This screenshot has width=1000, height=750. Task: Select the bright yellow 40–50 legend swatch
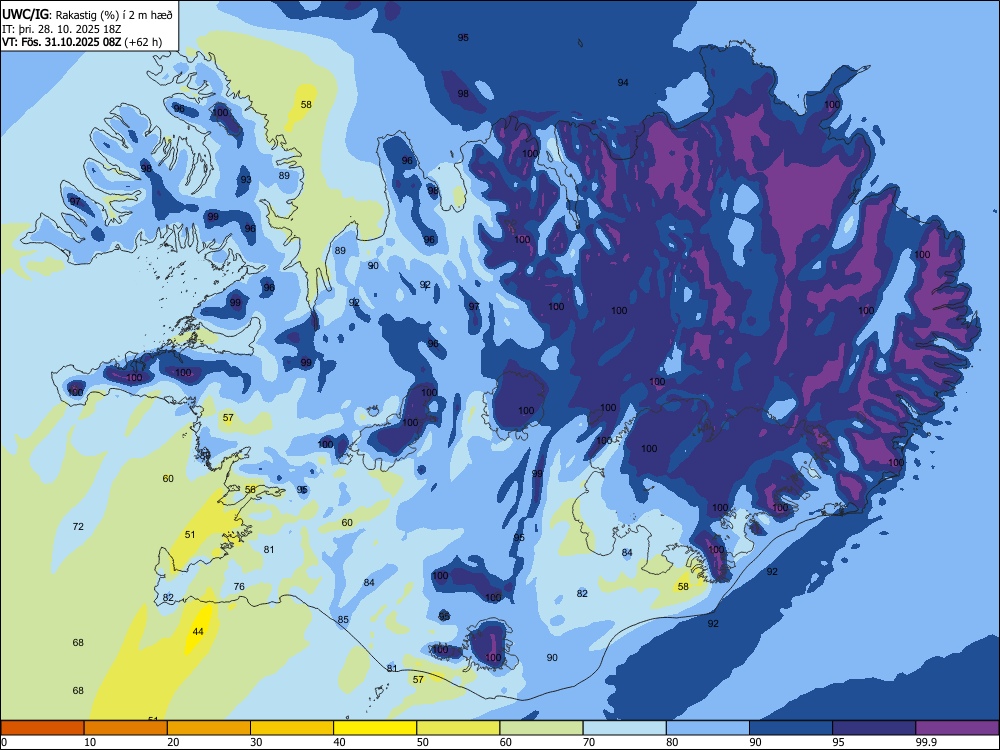pyautogui.click(x=375, y=728)
